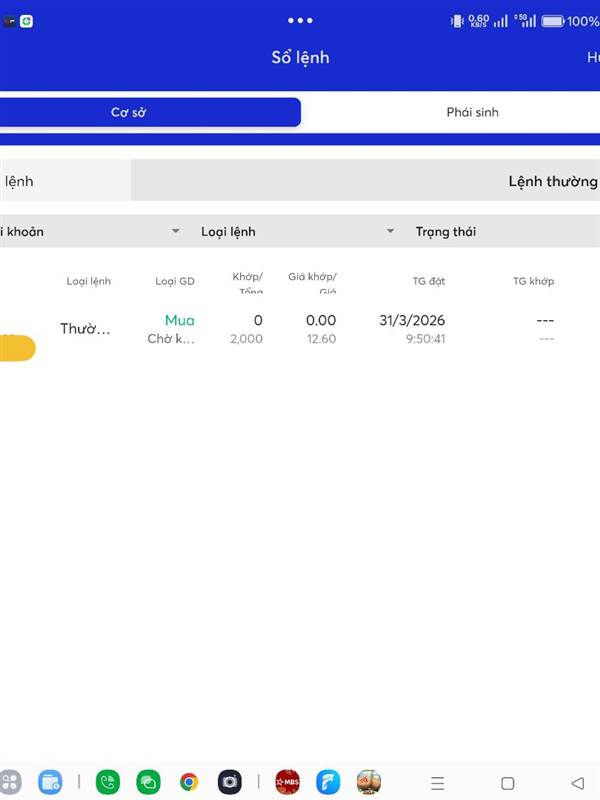Switch to the Phái sinh tab
Image resolution: width=600 pixels, height=800 pixels.
point(472,112)
